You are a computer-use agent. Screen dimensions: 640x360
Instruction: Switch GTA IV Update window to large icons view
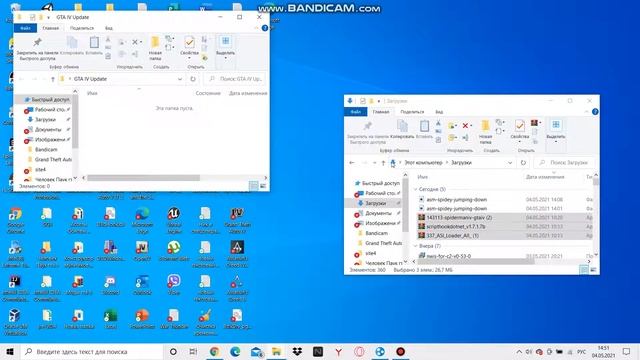(x=263, y=186)
